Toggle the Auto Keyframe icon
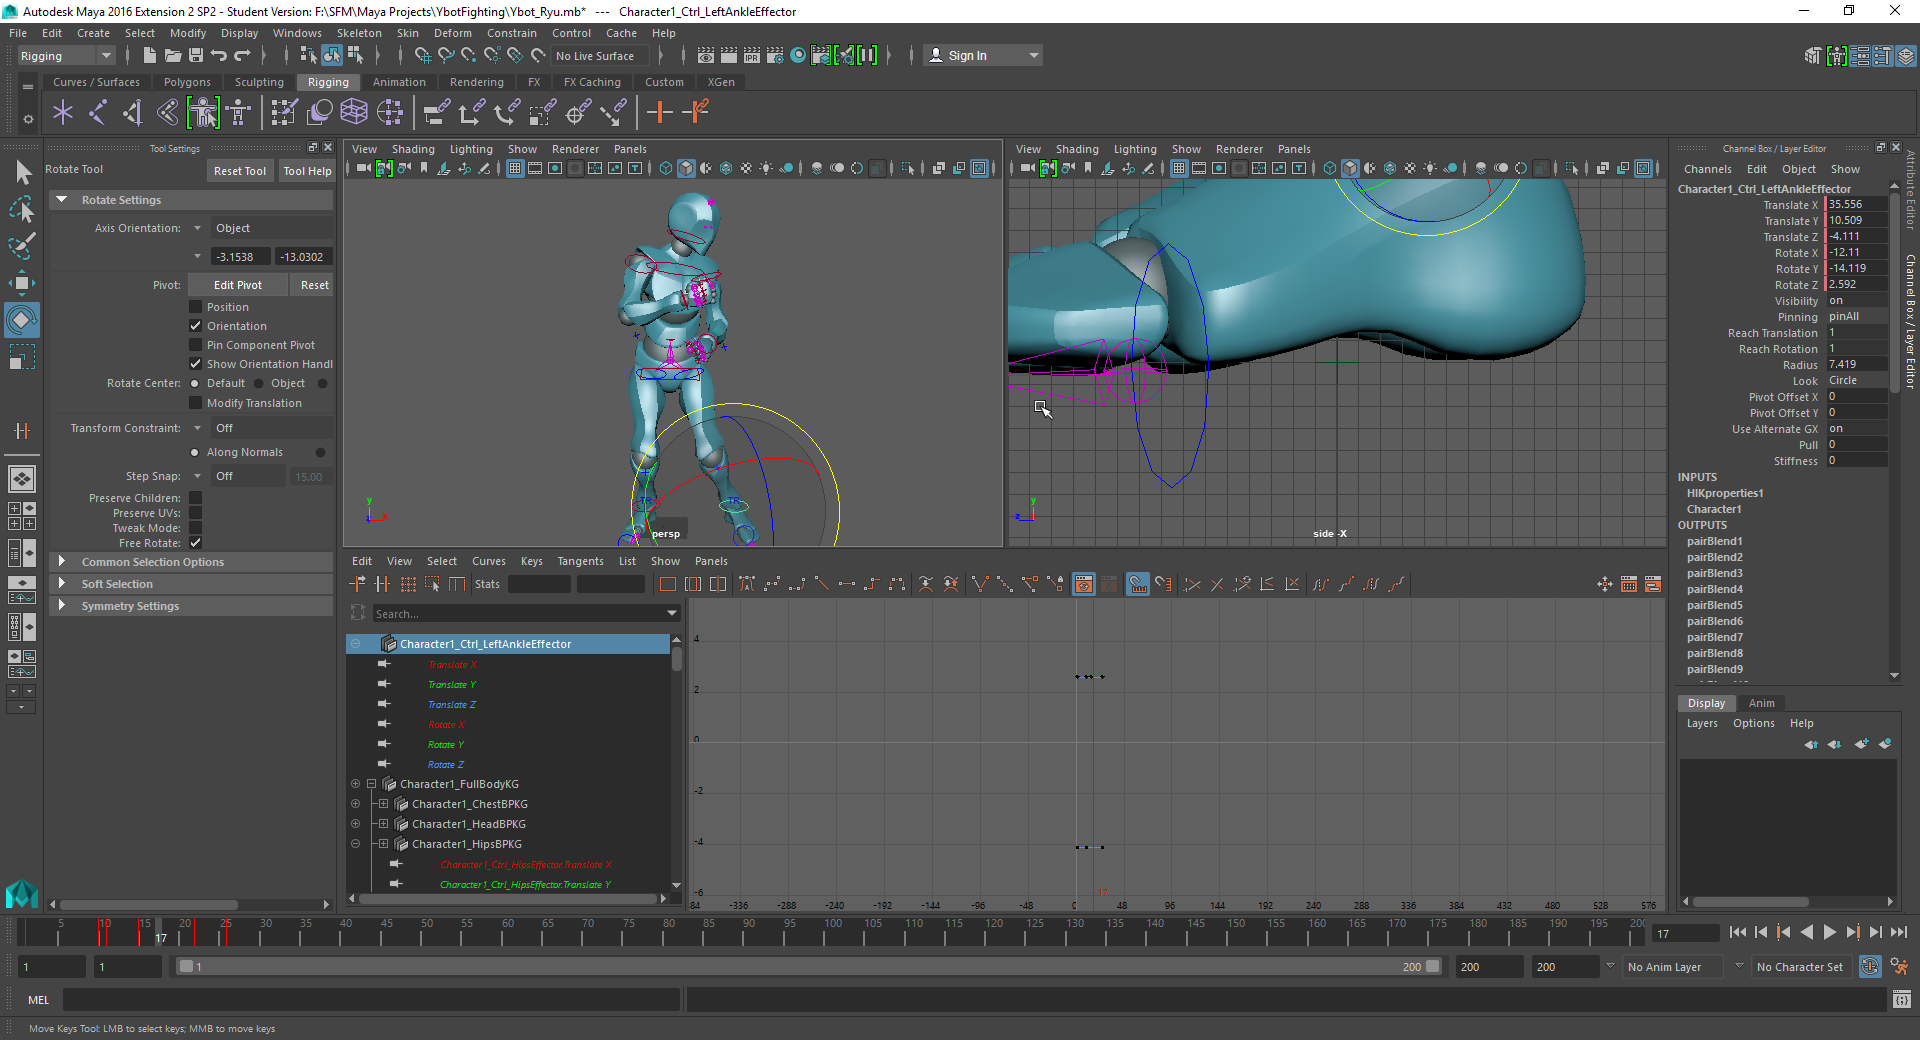 1870,967
